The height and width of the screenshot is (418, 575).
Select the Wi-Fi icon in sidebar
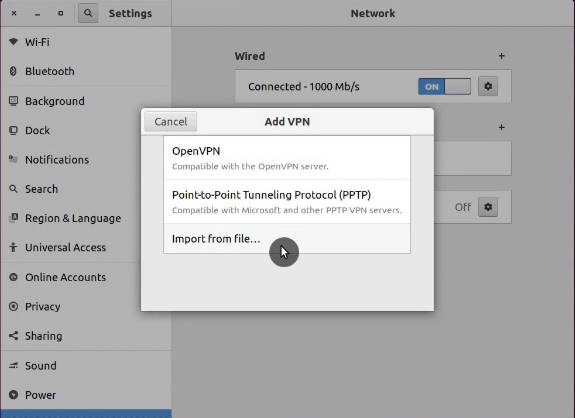[13, 42]
